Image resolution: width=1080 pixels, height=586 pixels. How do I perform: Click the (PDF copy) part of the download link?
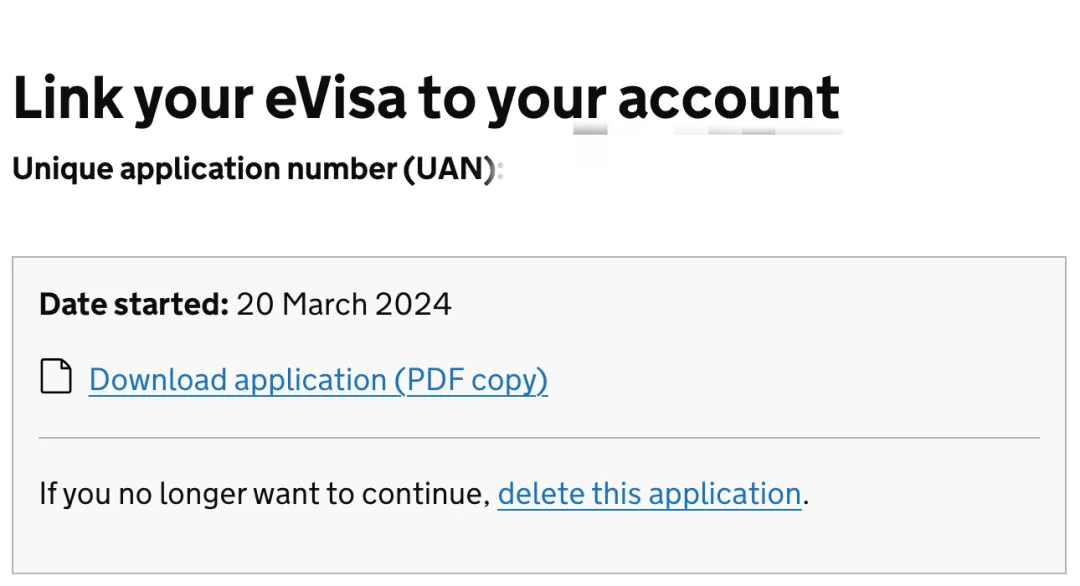[471, 380]
